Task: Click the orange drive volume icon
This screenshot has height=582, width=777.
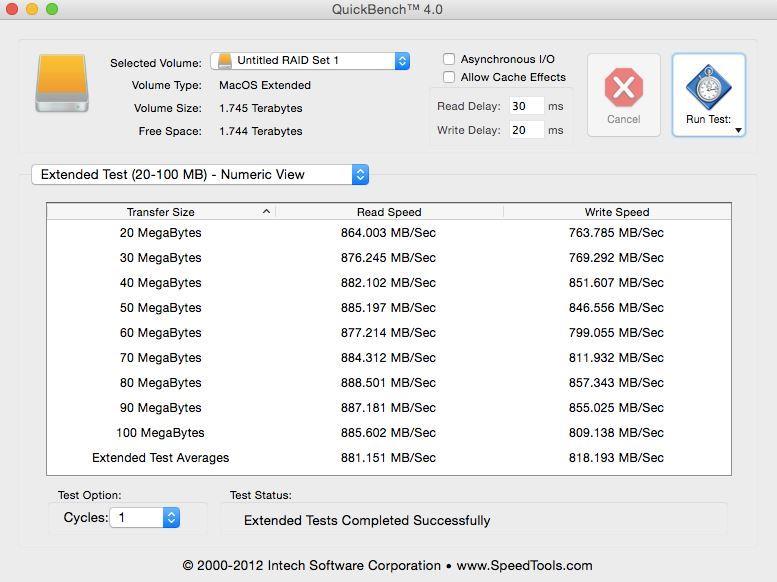Action: coord(62,84)
